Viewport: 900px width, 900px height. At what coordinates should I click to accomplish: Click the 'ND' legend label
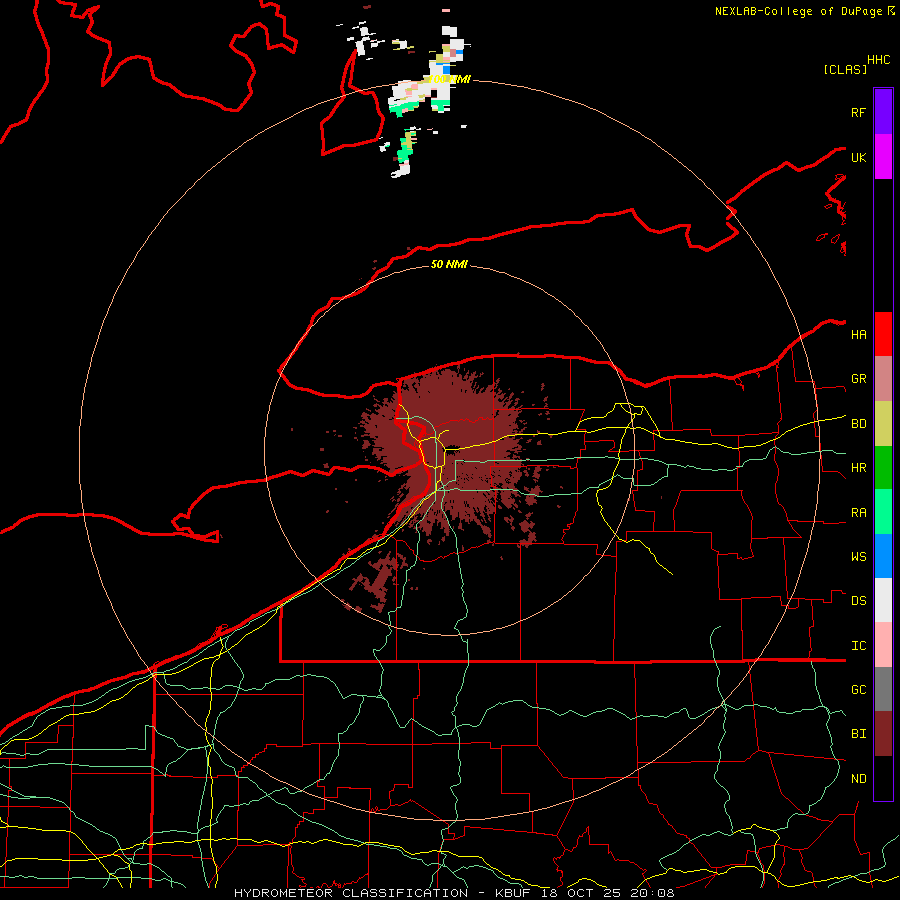click(x=858, y=779)
